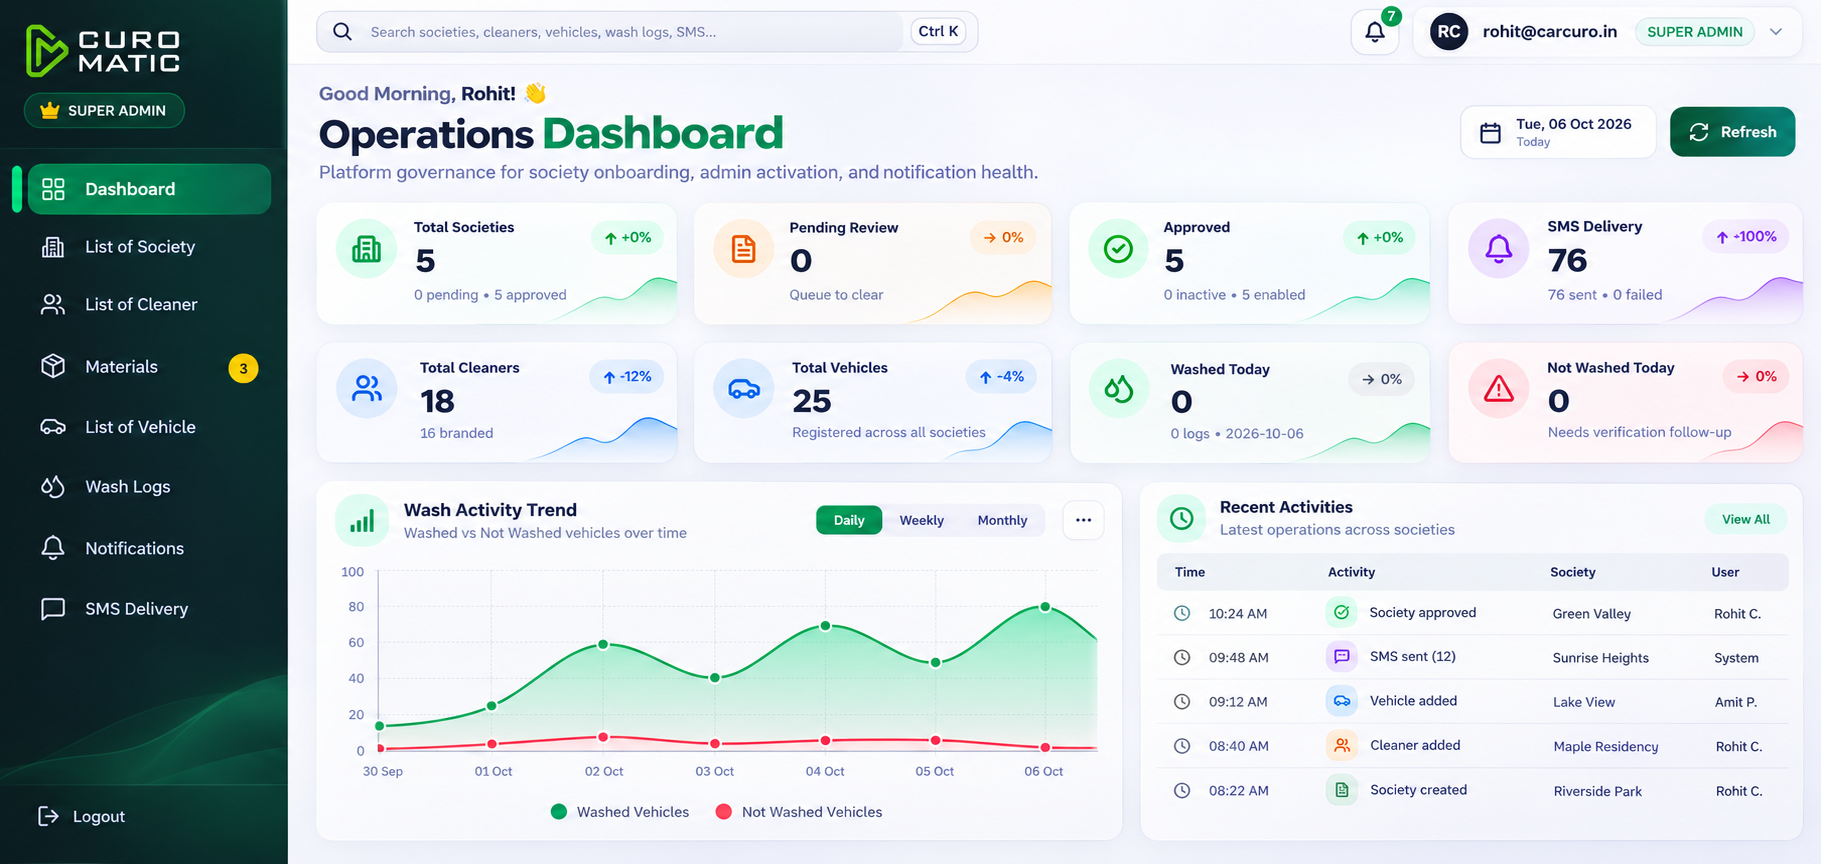Open the date picker showing Tue, 06 Oct 2026
The height and width of the screenshot is (864, 1821).
click(1558, 132)
